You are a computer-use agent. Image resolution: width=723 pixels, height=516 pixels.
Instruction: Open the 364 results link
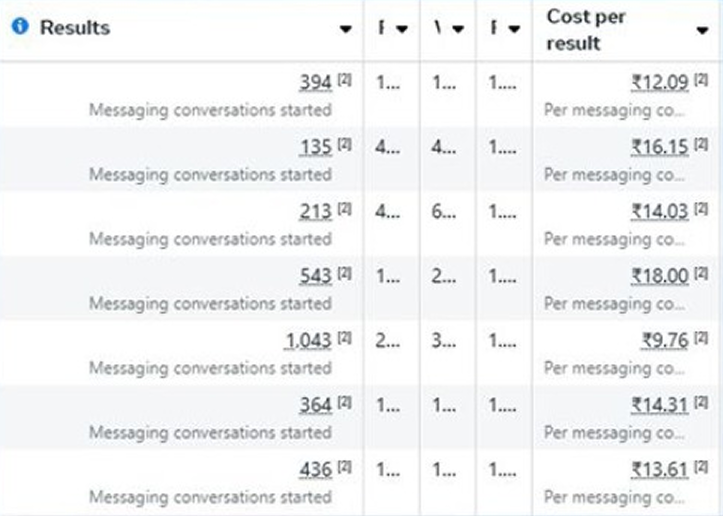point(315,405)
